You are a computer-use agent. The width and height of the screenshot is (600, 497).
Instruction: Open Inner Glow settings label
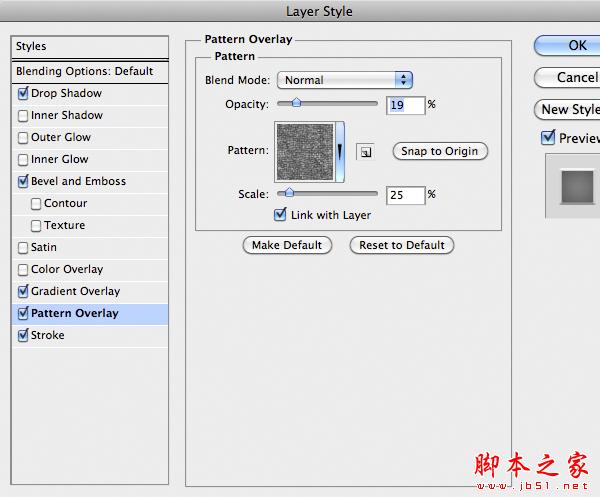60,160
